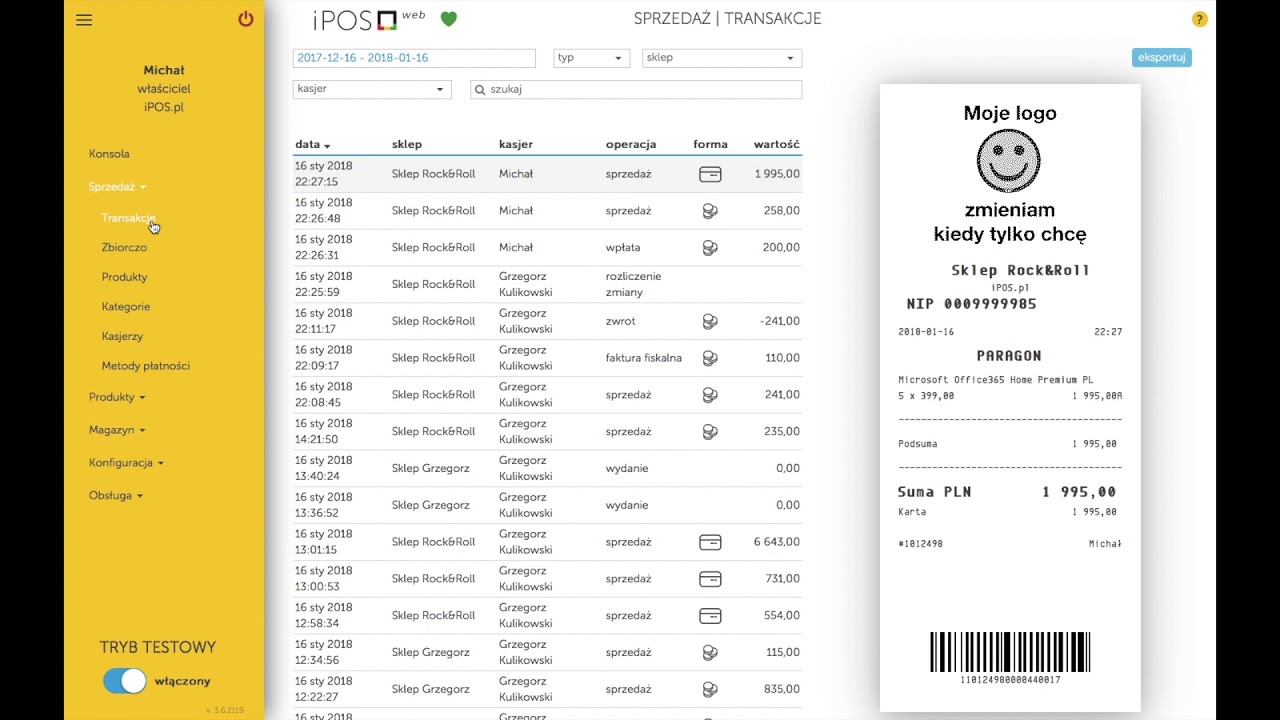This screenshot has height=720, width=1280.
Task: Click the power logout icon
Action: [x=245, y=19]
